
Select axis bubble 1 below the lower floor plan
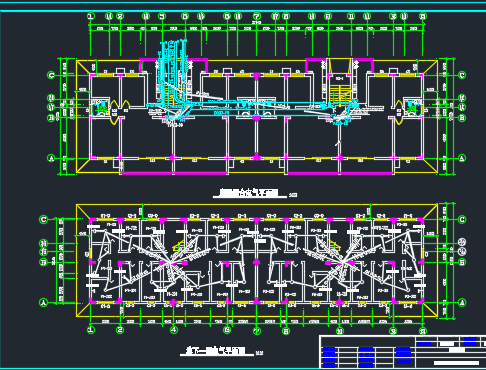91,330
